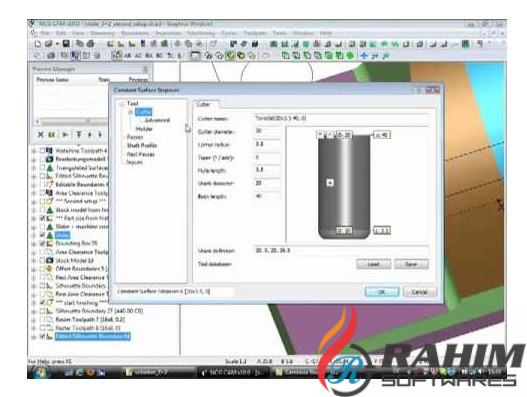This screenshot has width=527, height=397.
Task: Click the Offset Boundaries item icon
Action: [49, 269]
